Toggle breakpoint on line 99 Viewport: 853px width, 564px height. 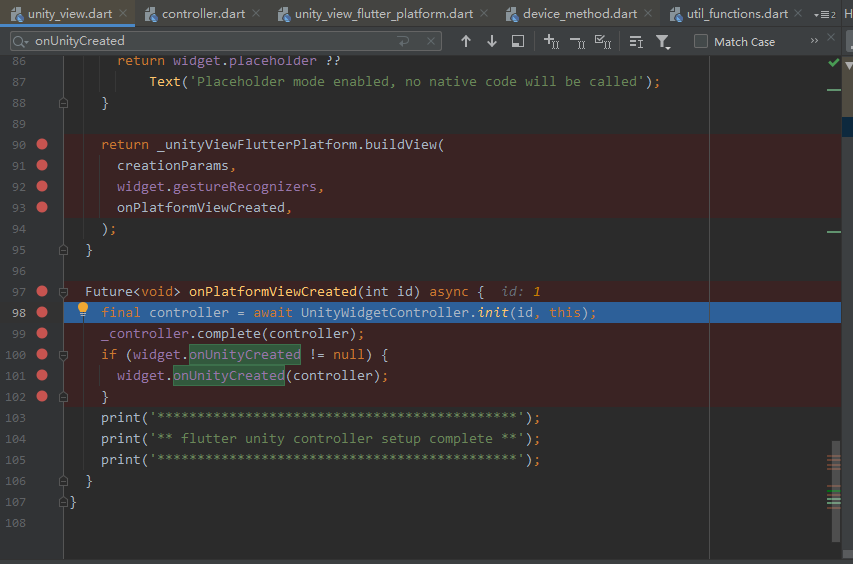[42, 333]
